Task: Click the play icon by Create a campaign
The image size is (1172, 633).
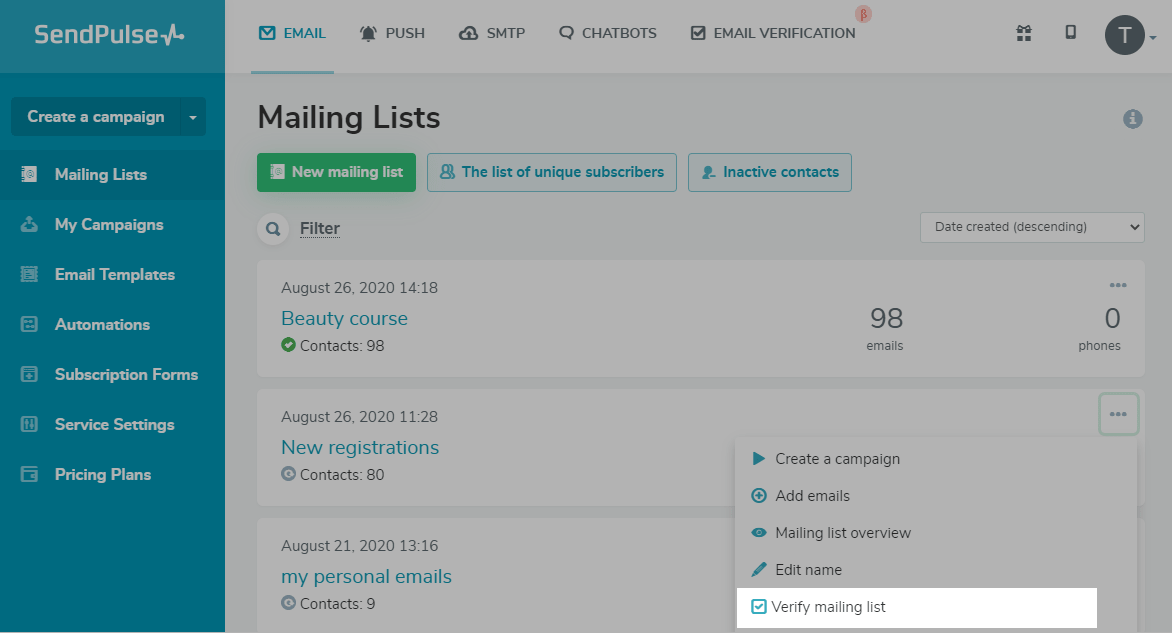Action: click(x=759, y=458)
